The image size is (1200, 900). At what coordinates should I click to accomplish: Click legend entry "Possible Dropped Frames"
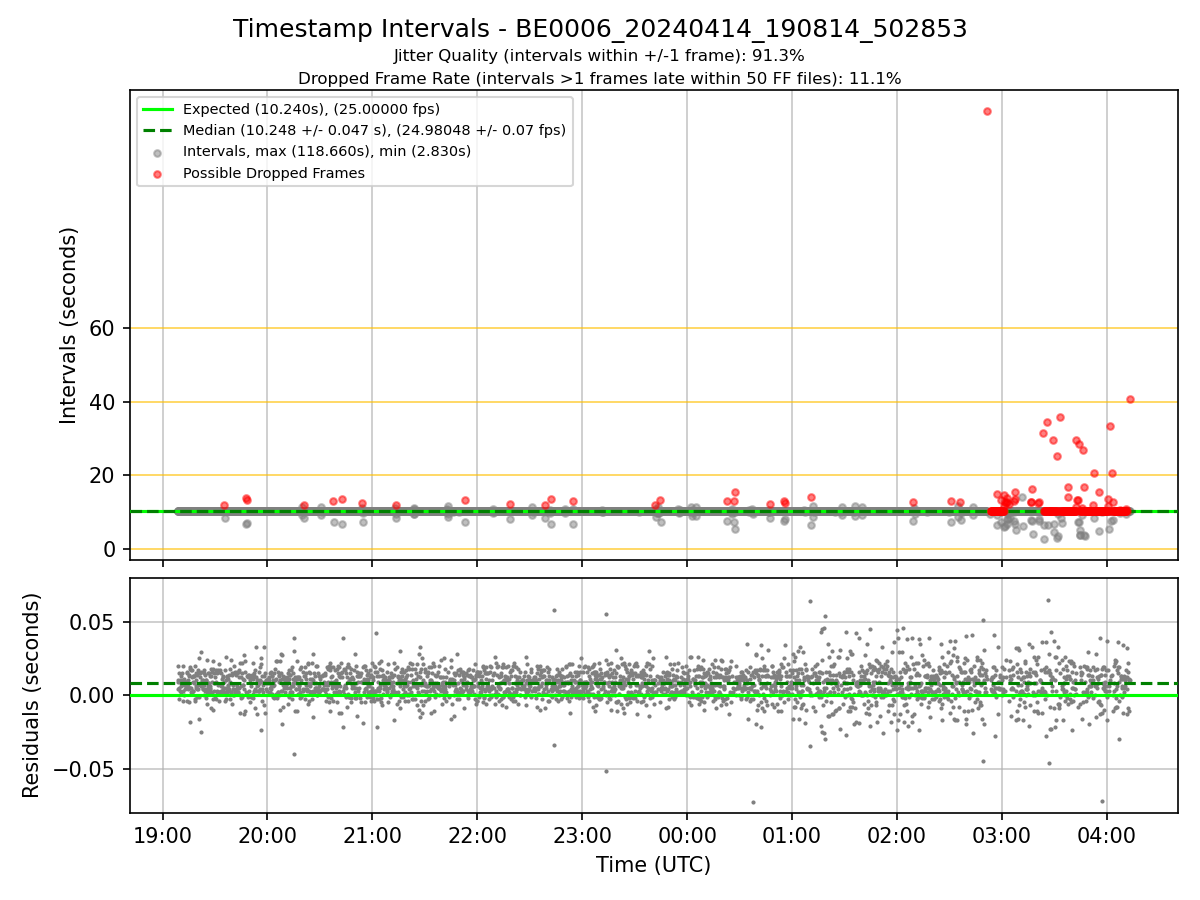[x=273, y=173]
